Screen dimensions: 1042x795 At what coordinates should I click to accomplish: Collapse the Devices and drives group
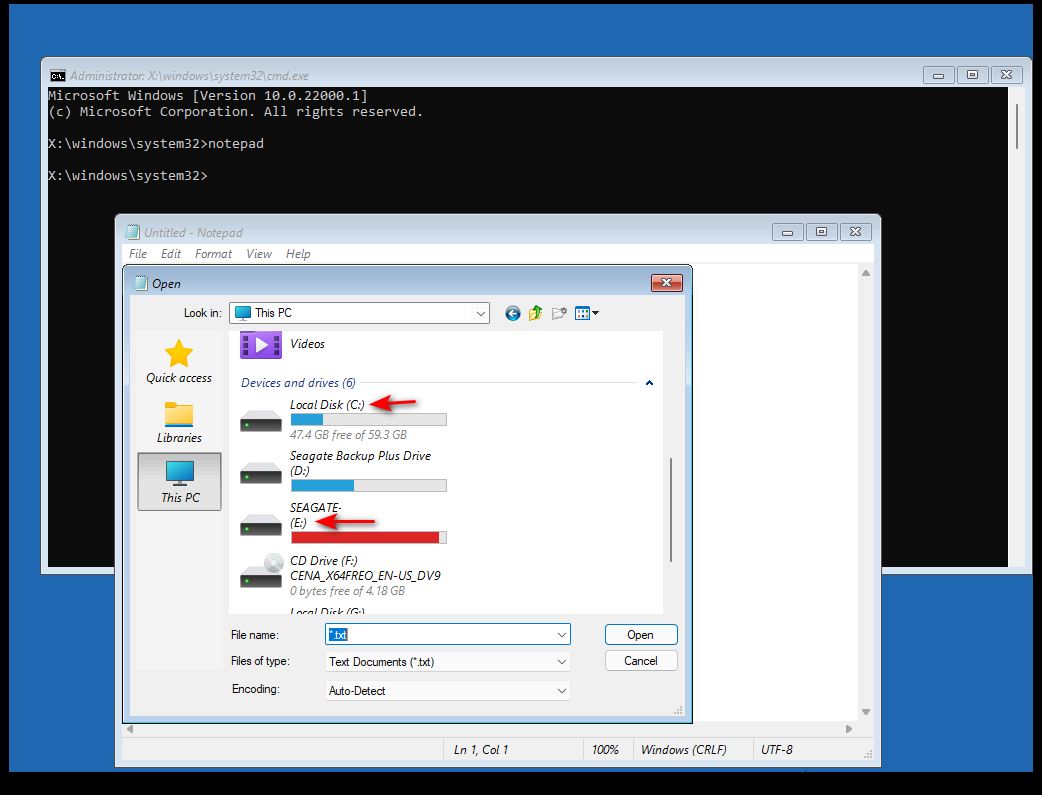[x=649, y=383]
